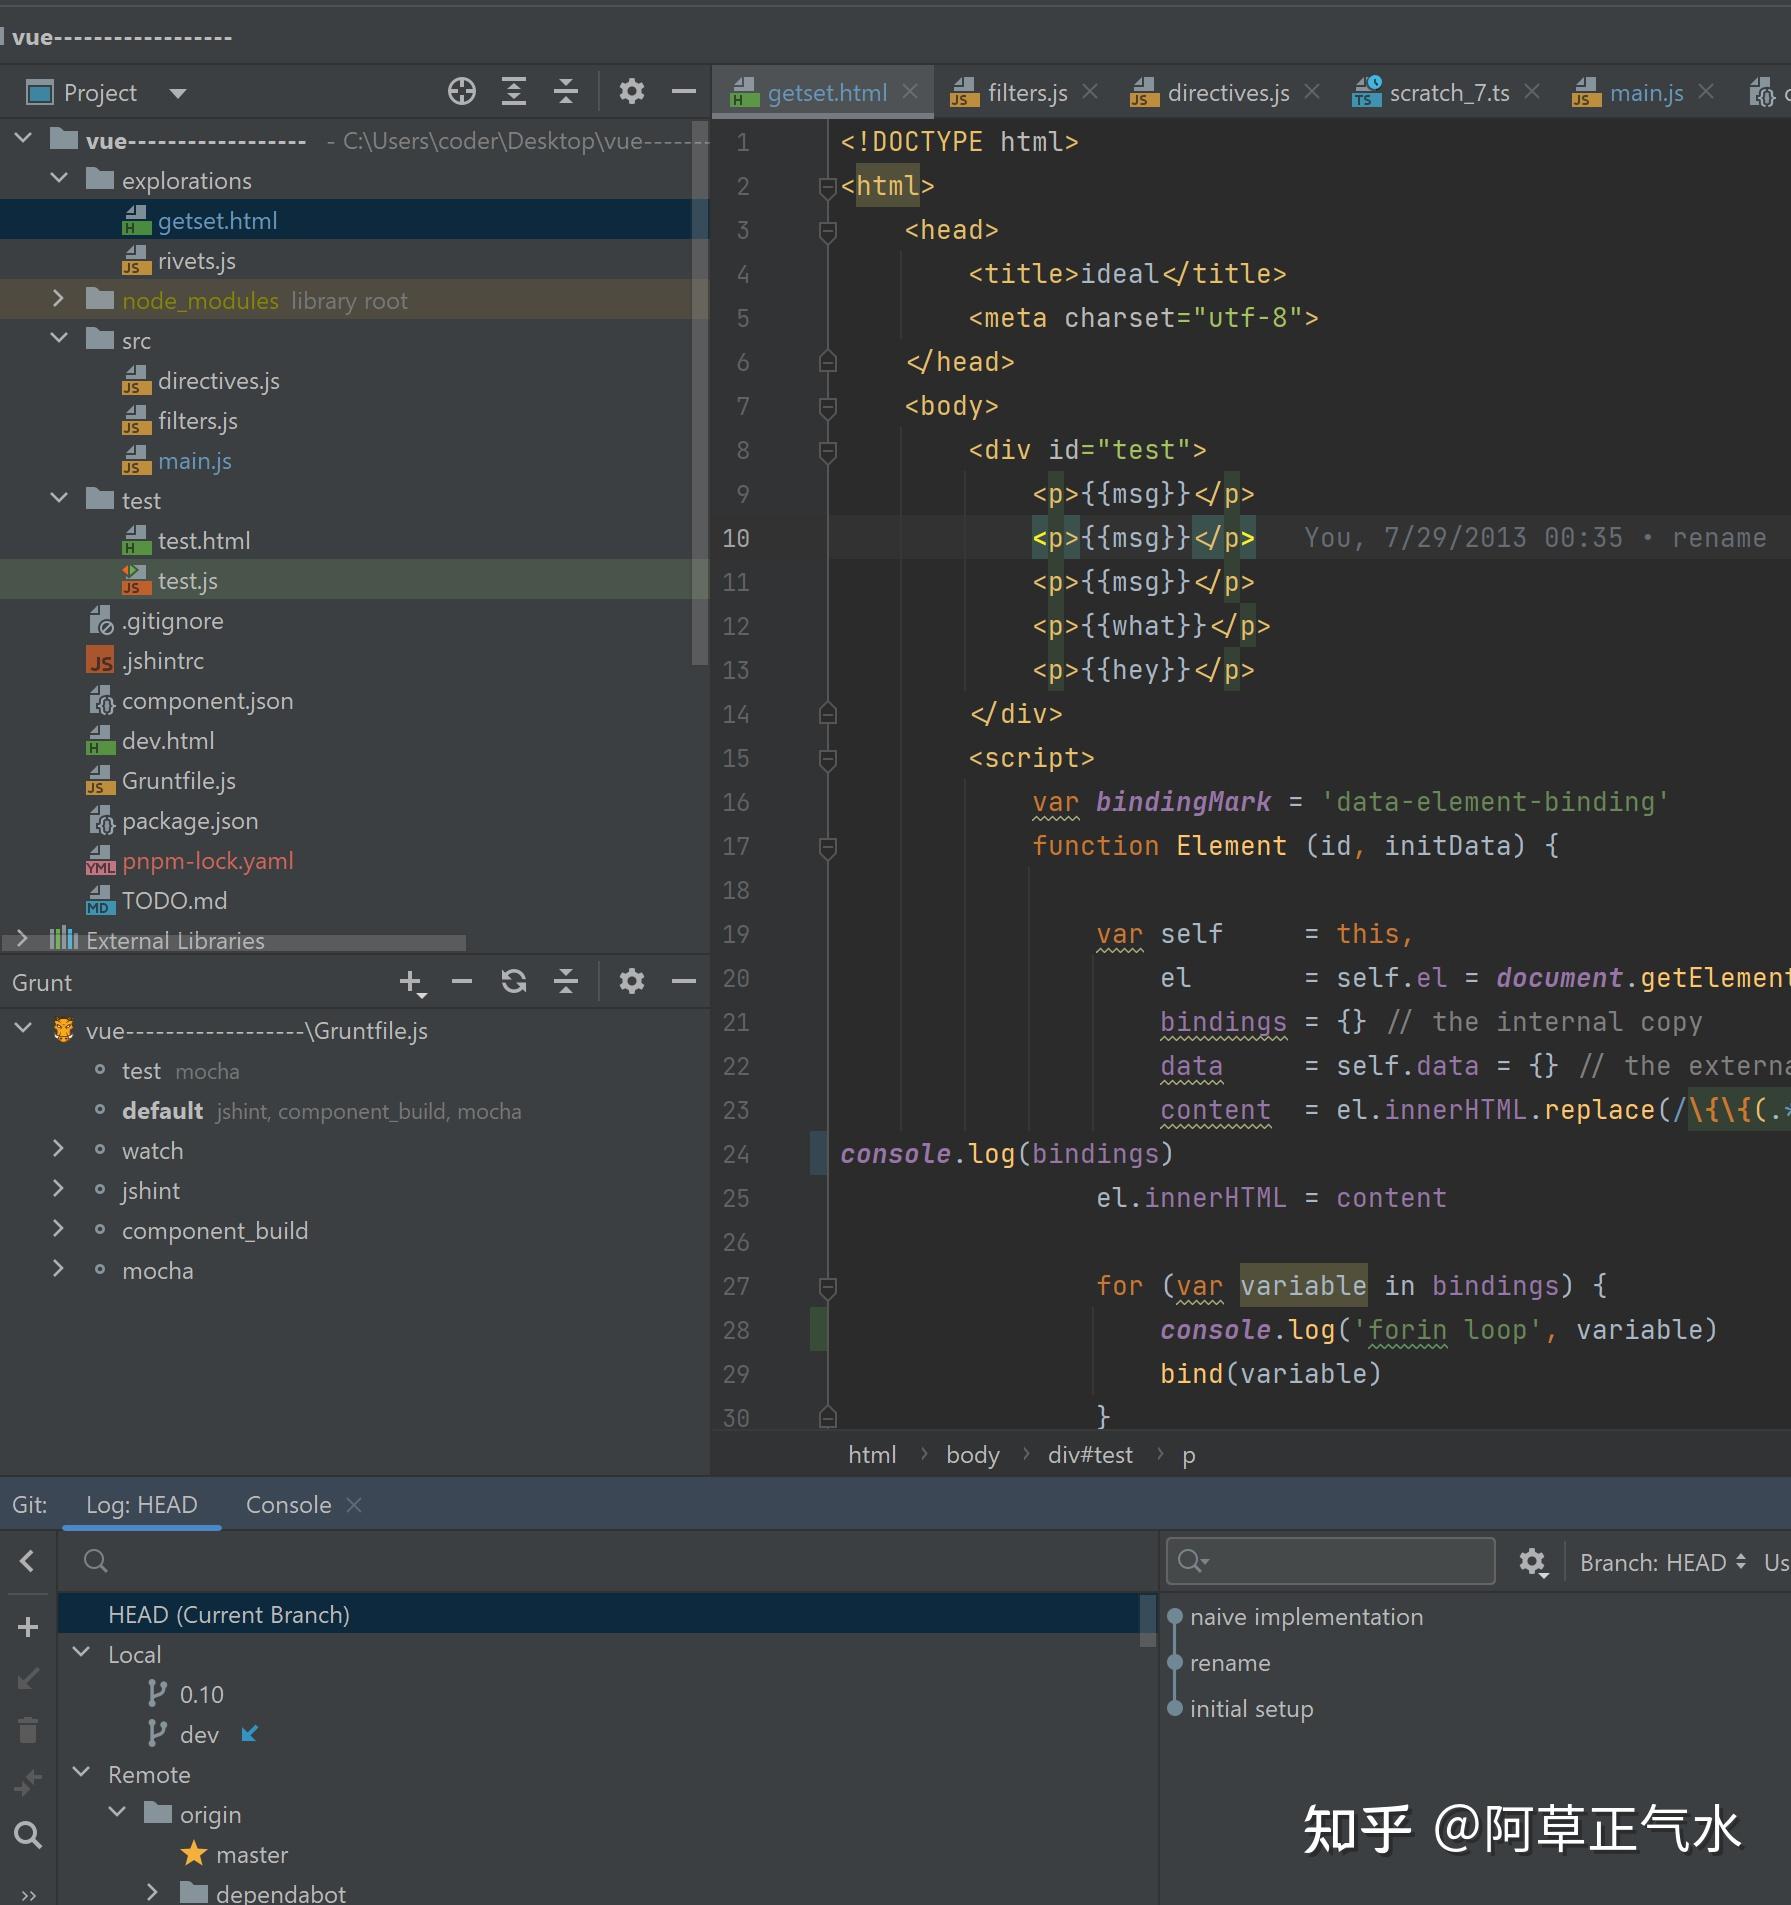Expand the node_modules folder
The height and width of the screenshot is (1905, 1791).
[58, 300]
